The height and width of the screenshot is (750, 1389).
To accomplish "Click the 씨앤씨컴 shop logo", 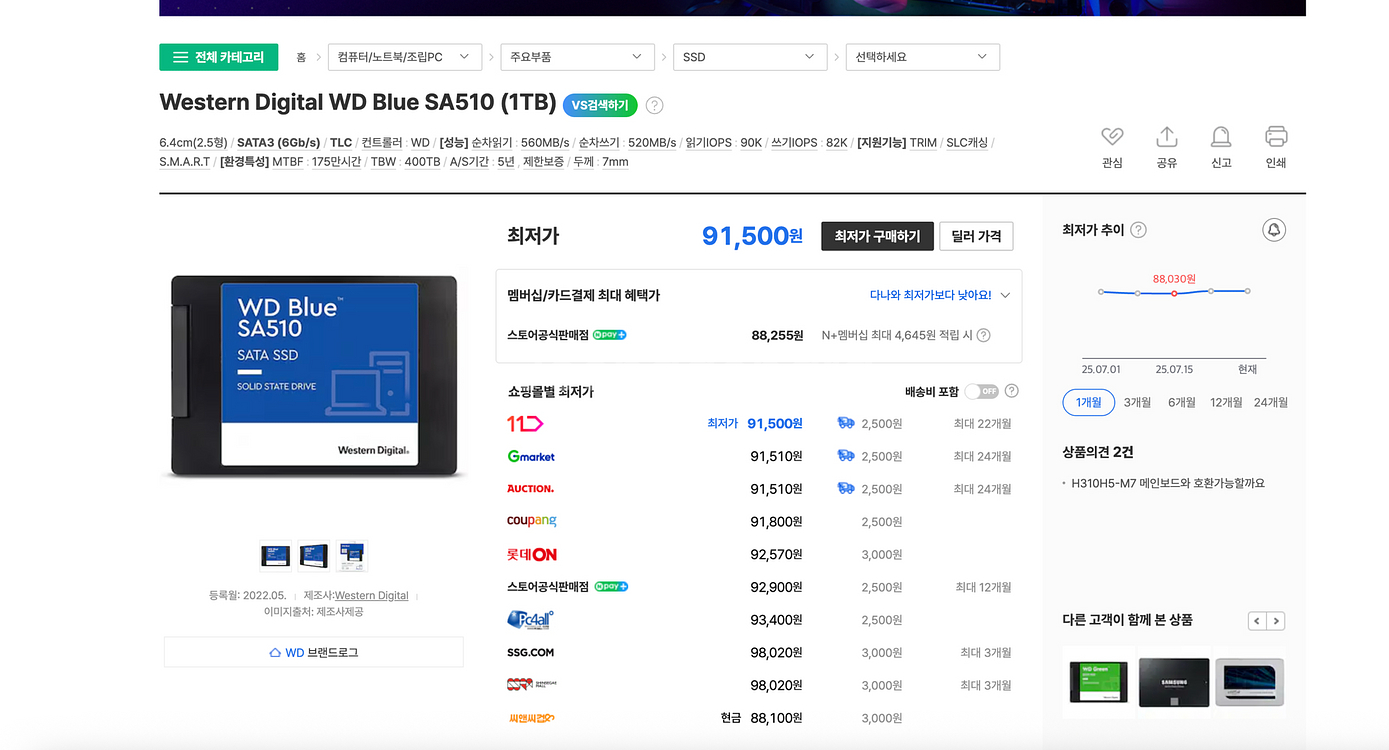I will tap(531, 718).
